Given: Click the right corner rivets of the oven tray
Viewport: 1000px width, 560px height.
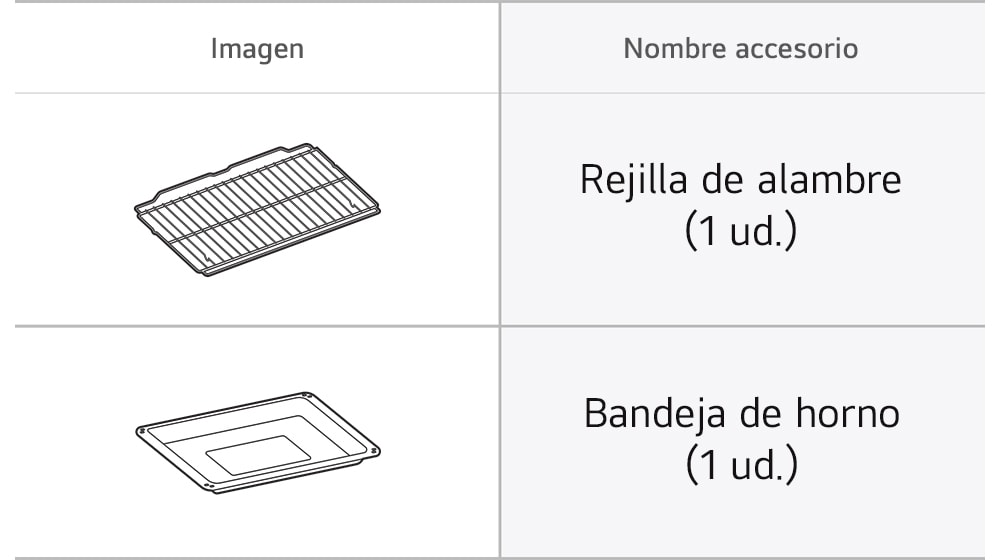Looking at the screenshot, I should (x=374, y=452).
